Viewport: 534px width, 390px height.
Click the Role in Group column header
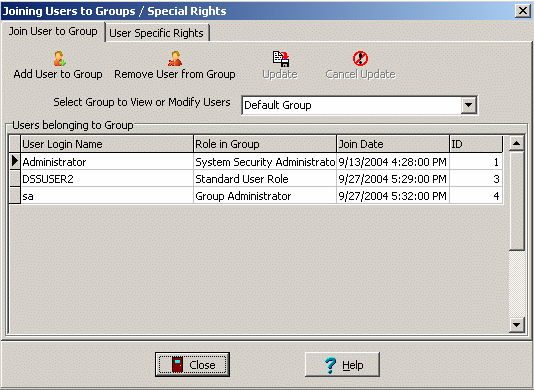[265, 144]
